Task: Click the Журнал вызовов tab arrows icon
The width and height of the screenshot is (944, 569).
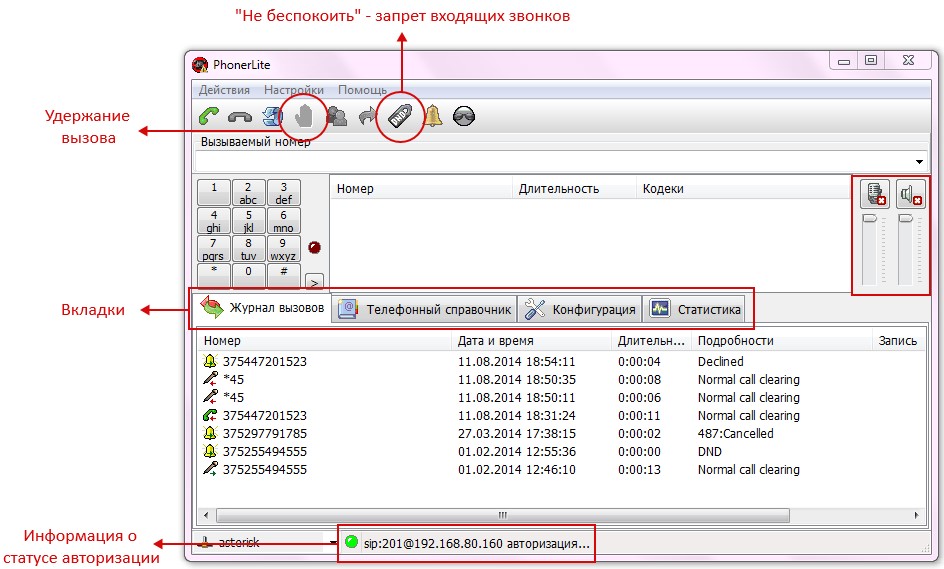Action: 212,308
